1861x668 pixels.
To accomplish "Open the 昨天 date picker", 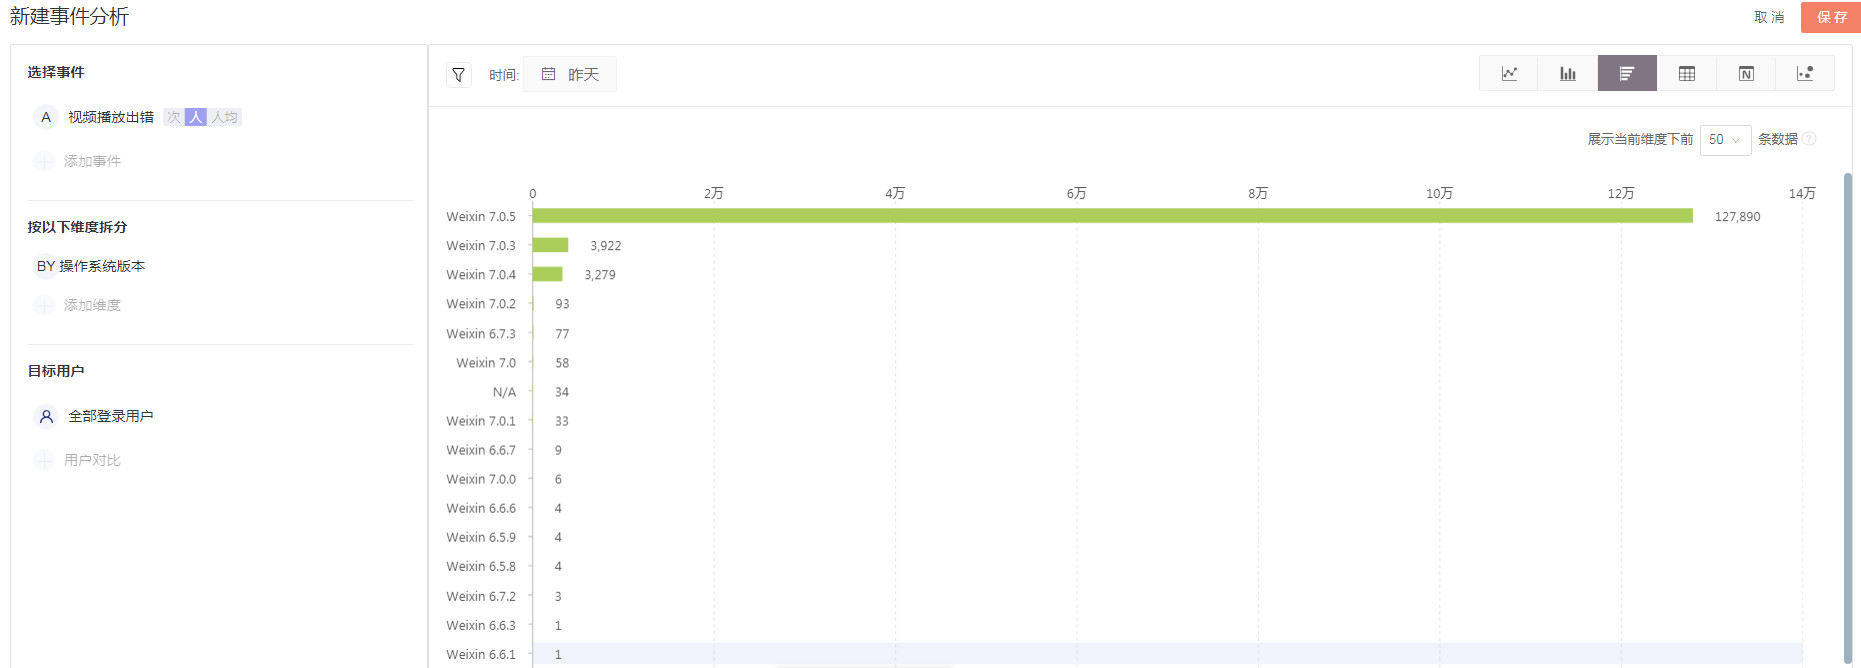I will point(570,74).
